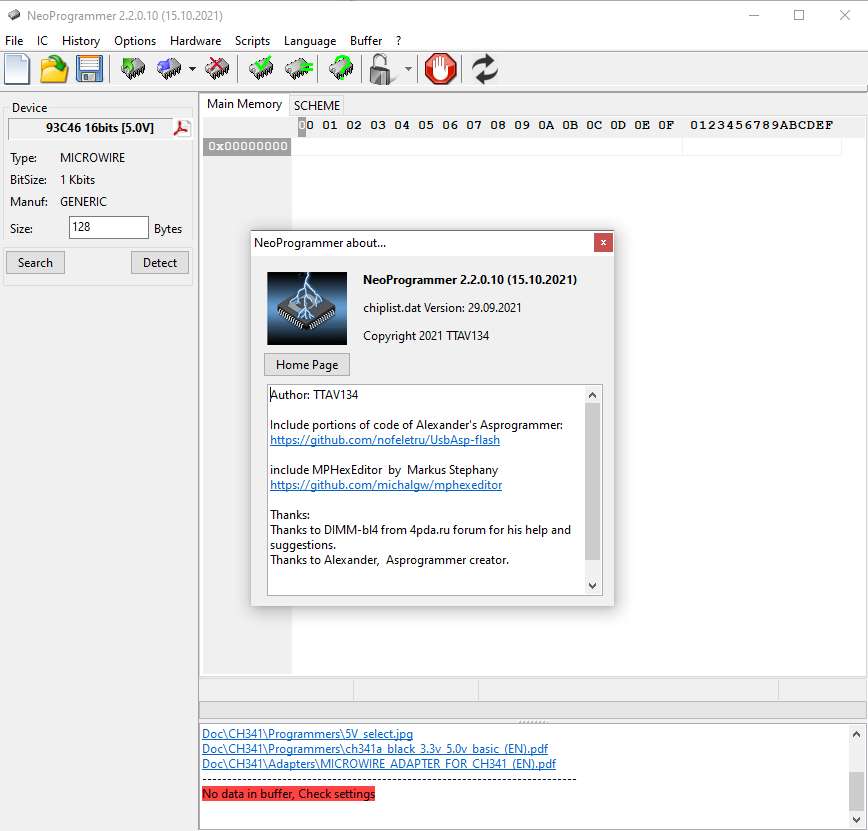Open the UsbAsp-flash GitHub link
868x831 pixels.
(x=385, y=440)
